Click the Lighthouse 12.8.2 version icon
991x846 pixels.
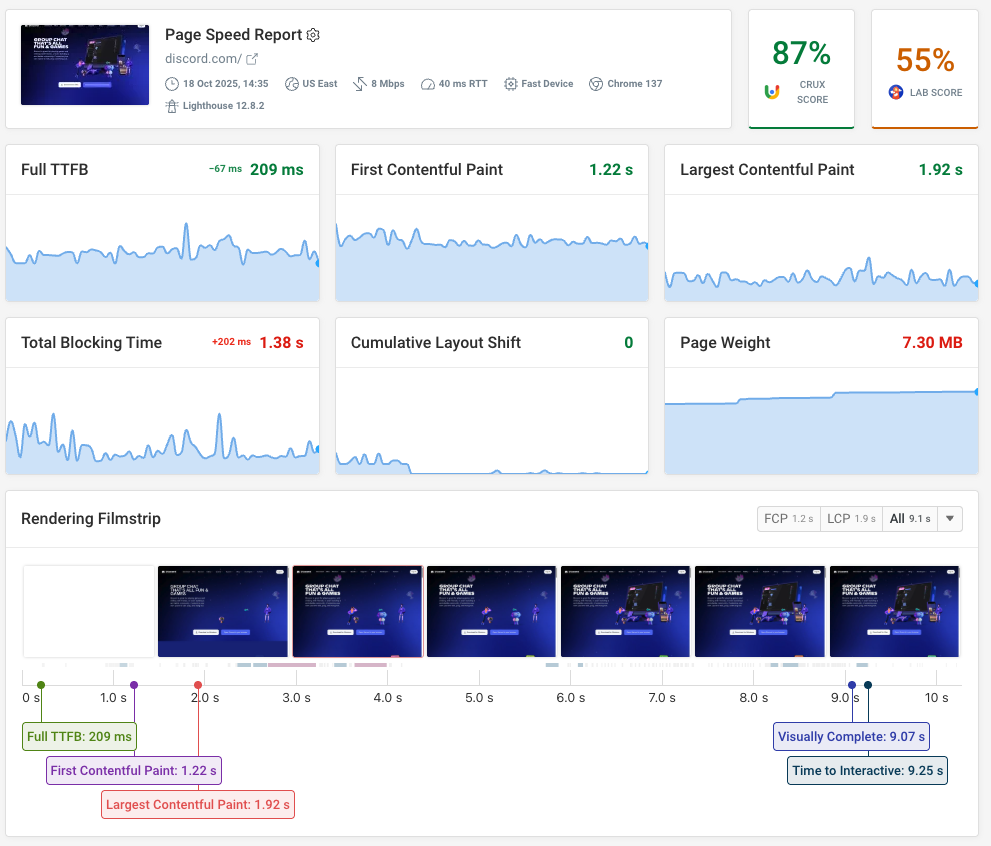(x=172, y=105)
